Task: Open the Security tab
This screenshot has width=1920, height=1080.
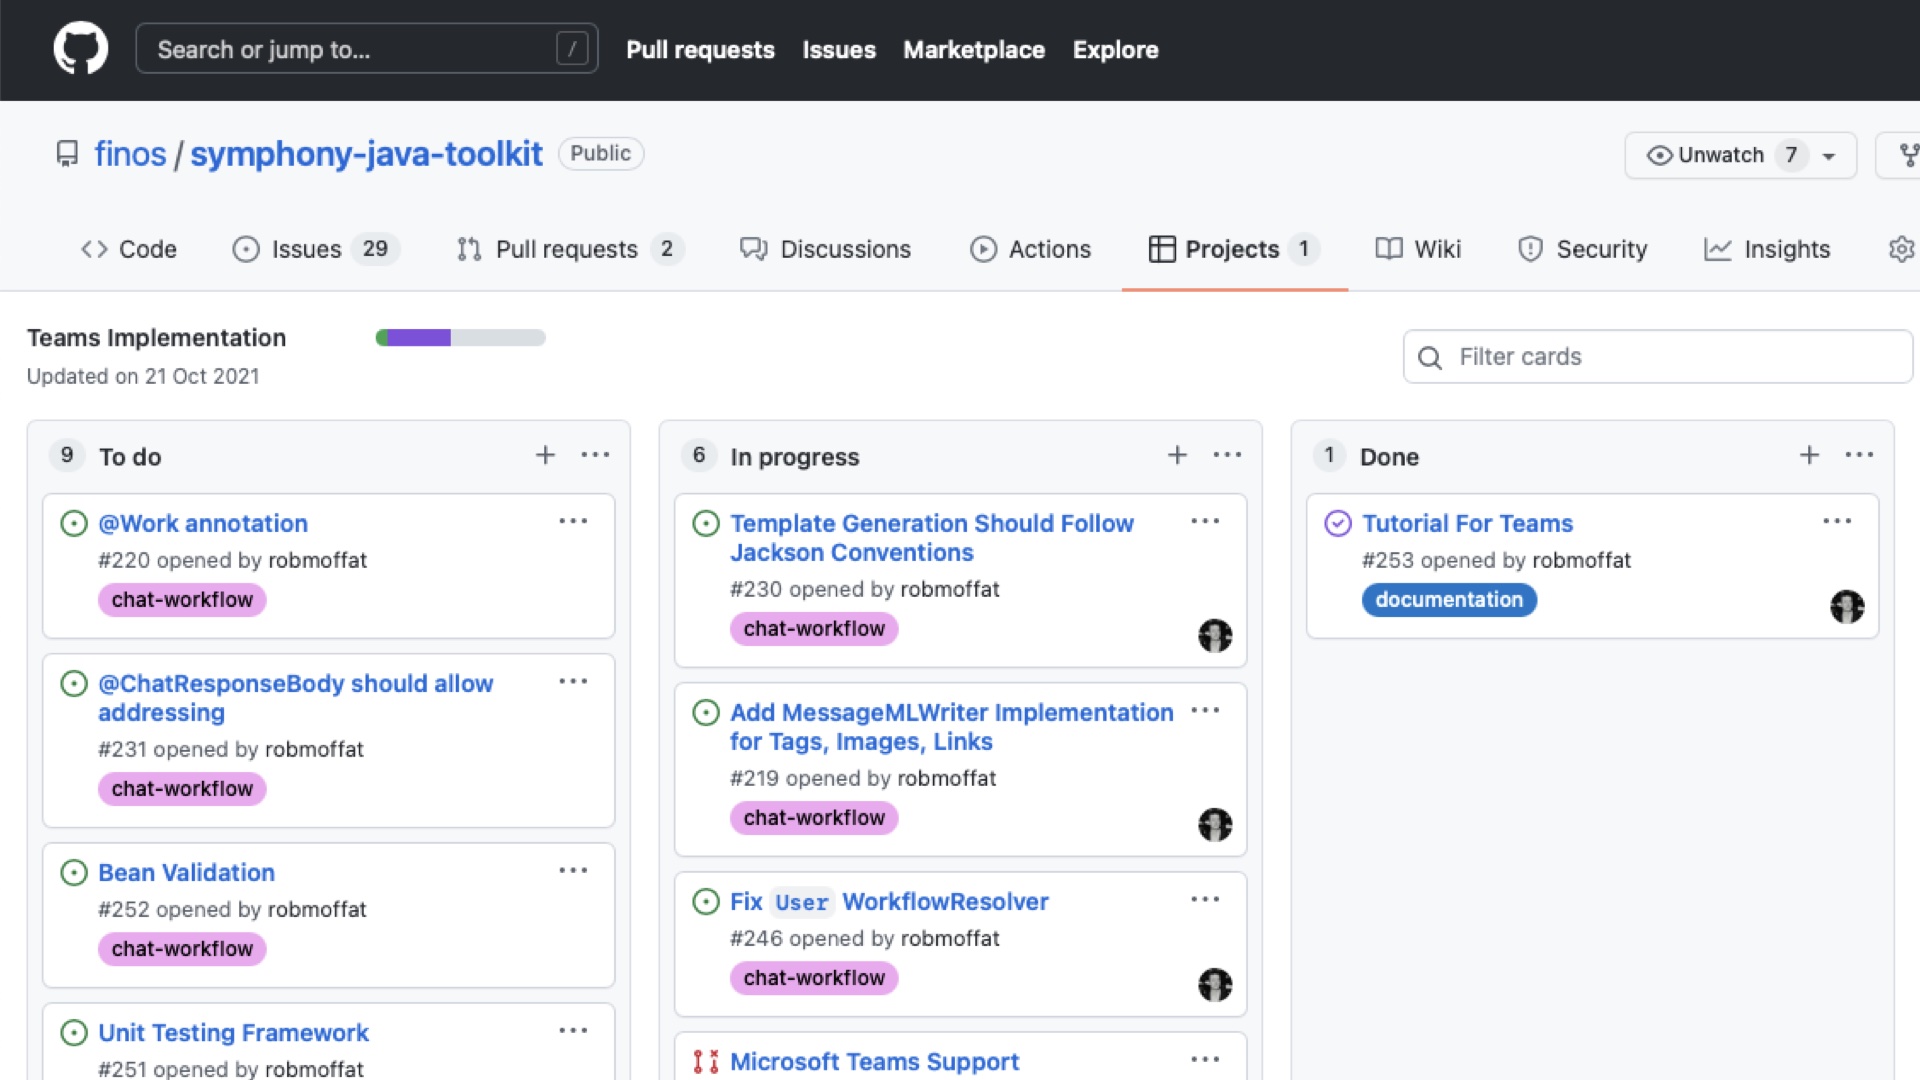Action: coord(1582,249)
